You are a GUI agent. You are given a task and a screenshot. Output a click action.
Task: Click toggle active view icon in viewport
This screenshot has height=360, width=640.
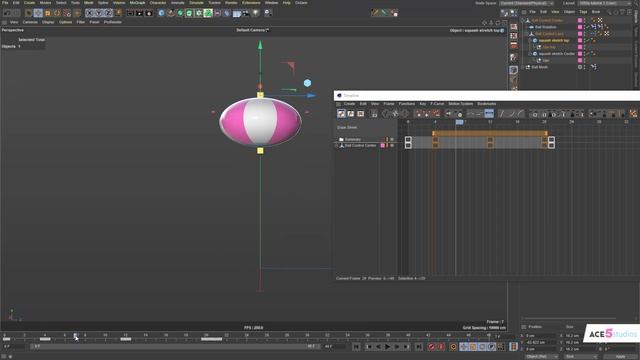504,22
